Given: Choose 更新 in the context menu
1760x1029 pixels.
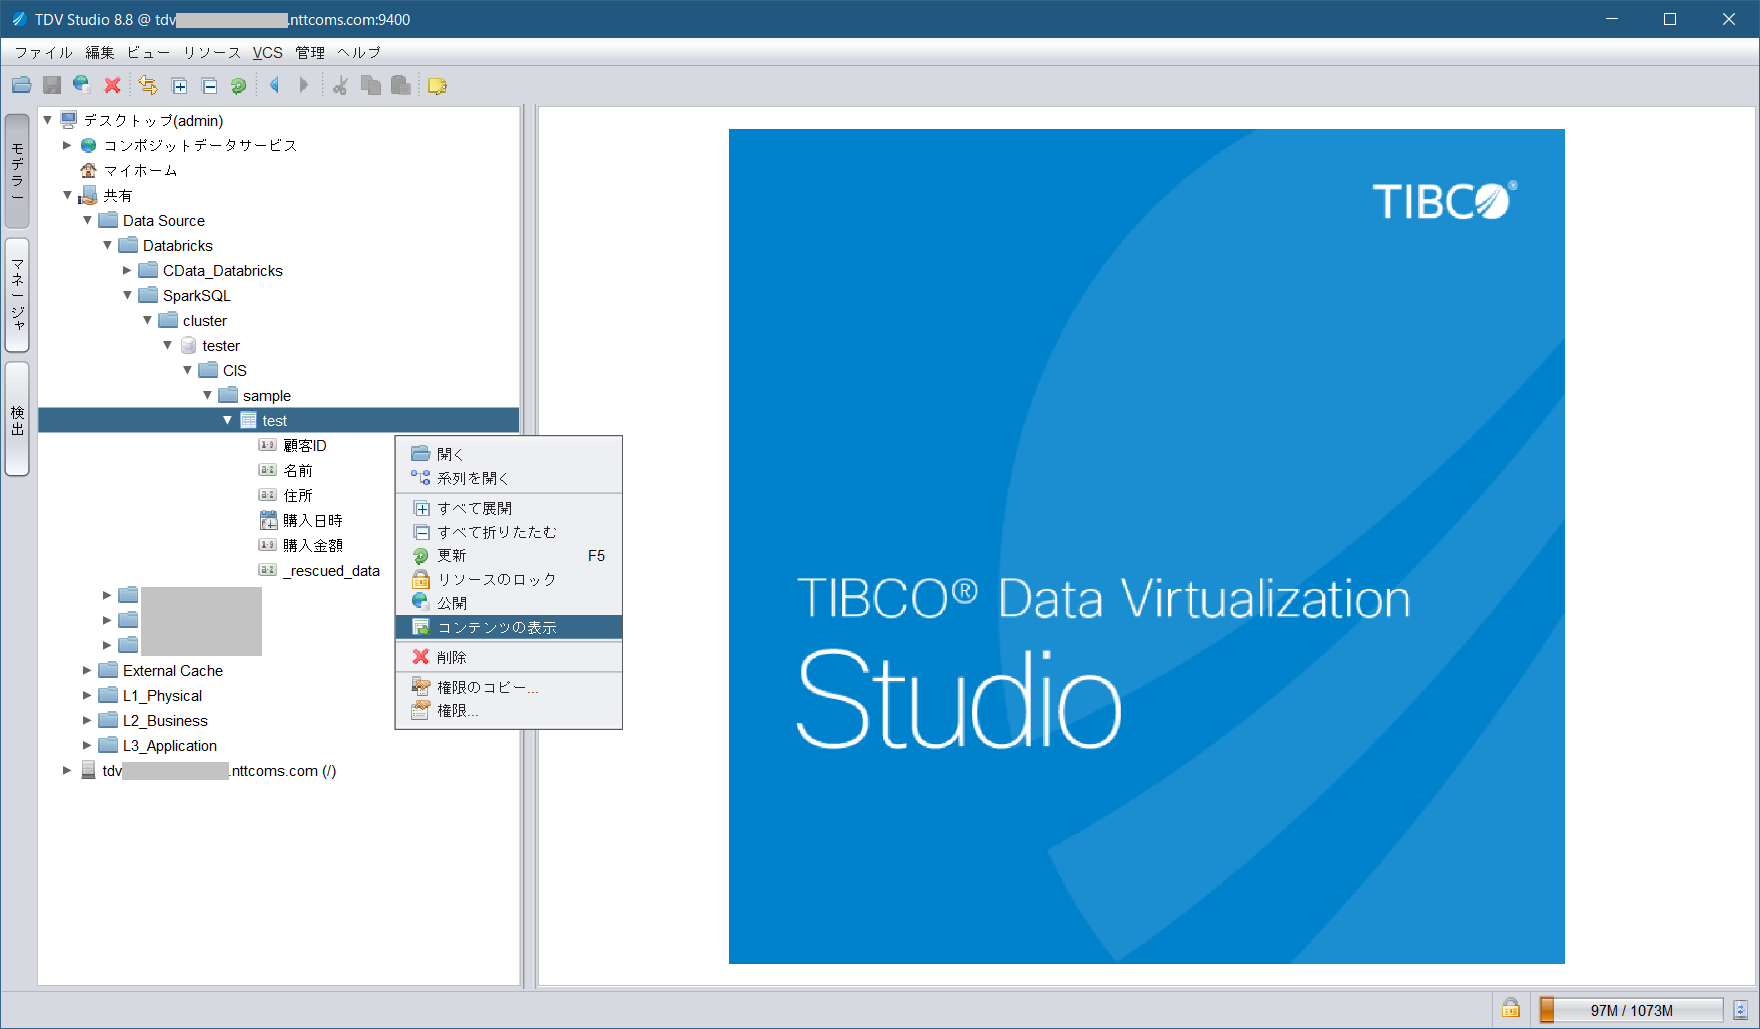Looking at the screenshot, I should coord(509,555).
